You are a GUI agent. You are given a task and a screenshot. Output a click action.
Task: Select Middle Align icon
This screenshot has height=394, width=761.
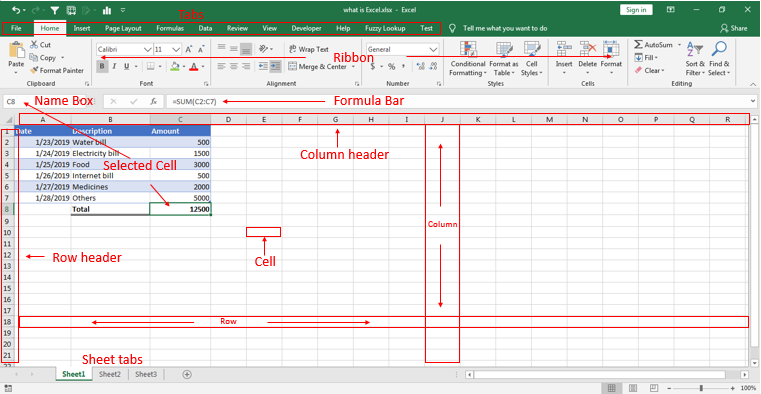pos(234,48)
